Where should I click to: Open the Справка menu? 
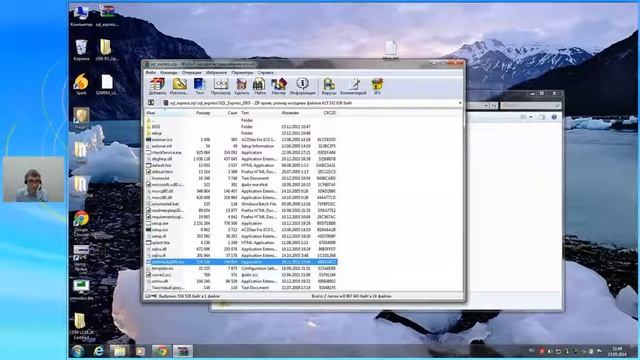click(x=265, y=73)
